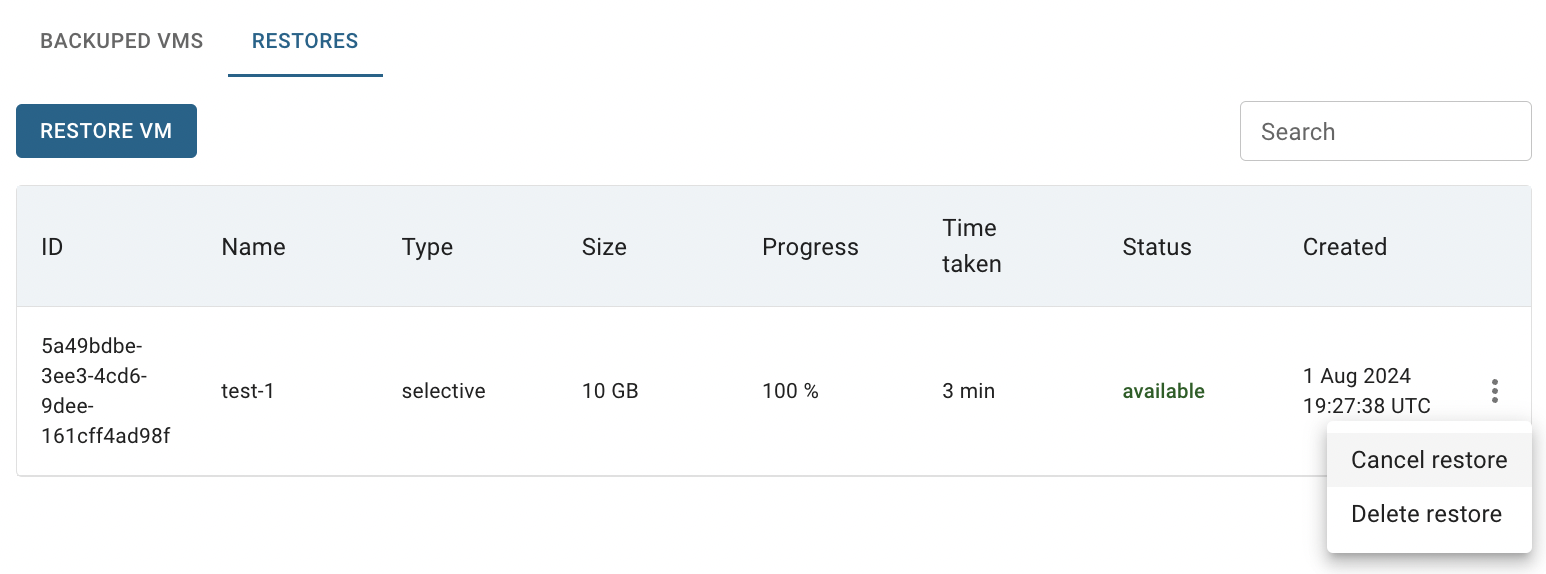Screen dimensions: 1546x574
Task: Sort table by Name column header
Action: [x=253, y=247]
